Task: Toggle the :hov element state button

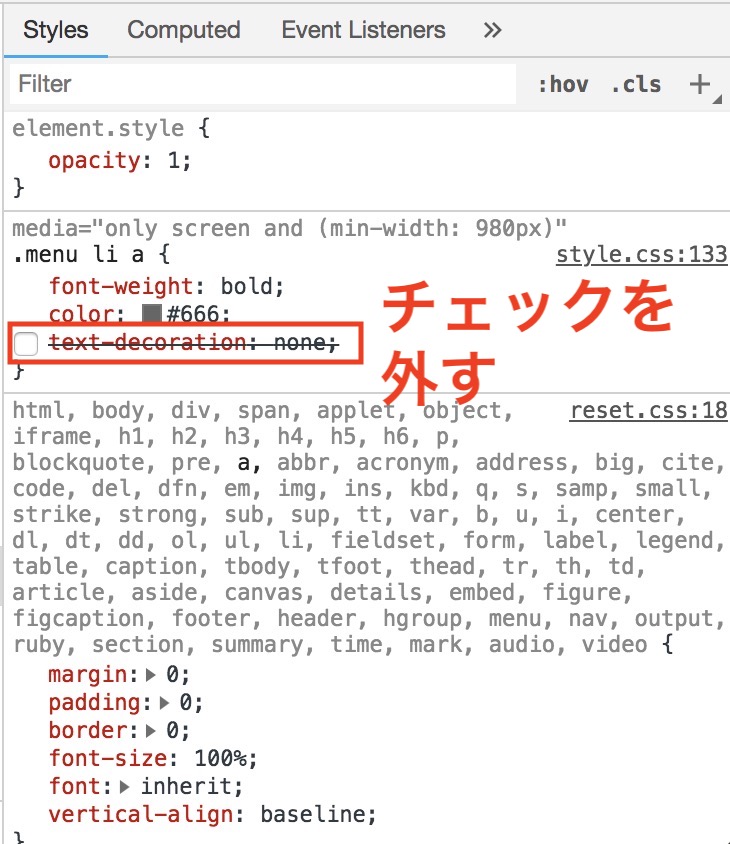Action: (x=563, y=85)
